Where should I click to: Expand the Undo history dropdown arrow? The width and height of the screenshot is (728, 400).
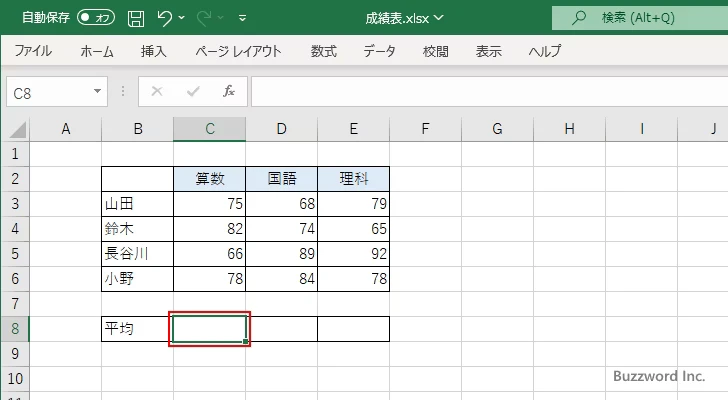[x=182, y=18]
